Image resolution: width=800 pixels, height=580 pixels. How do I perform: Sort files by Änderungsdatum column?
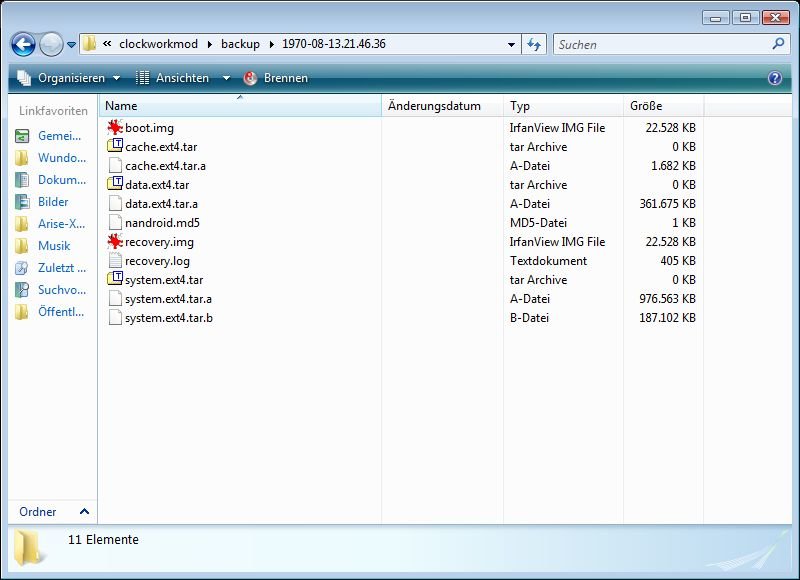click(442, 106)
